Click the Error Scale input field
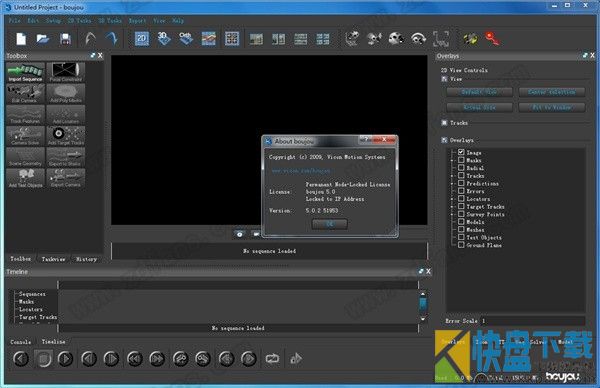 tap(533, 321)
